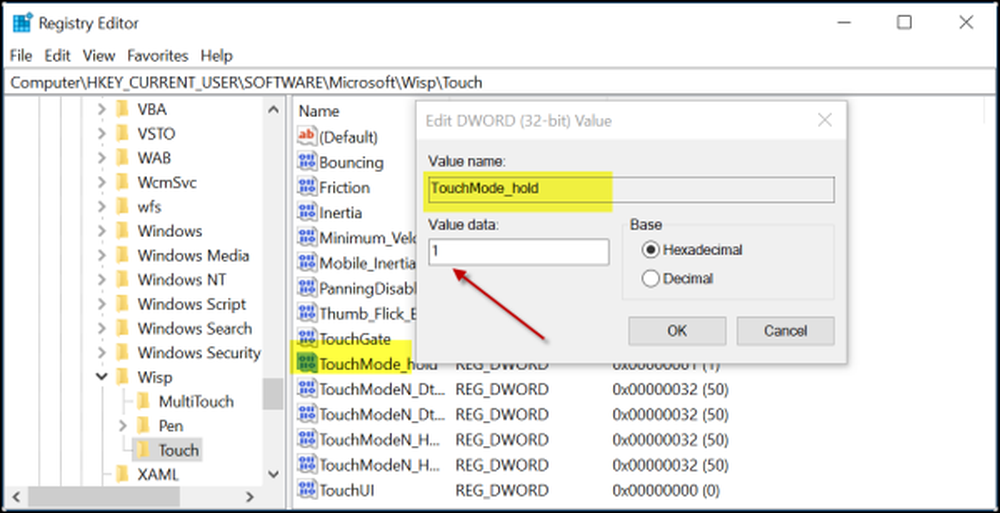Image resolution: width=1000 pixels, height=513 pixels.
Task: Click the tree scroll up arrow
Action: coord(273,110)
